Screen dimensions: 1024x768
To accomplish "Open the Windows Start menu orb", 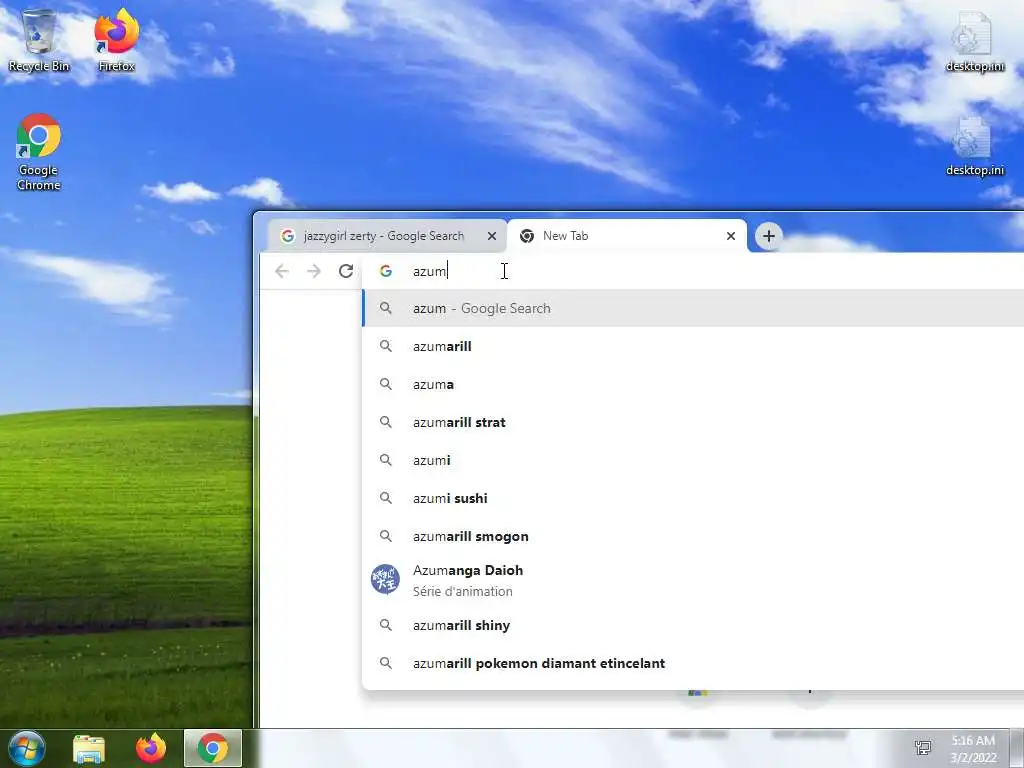I will (x=26, y=748).
